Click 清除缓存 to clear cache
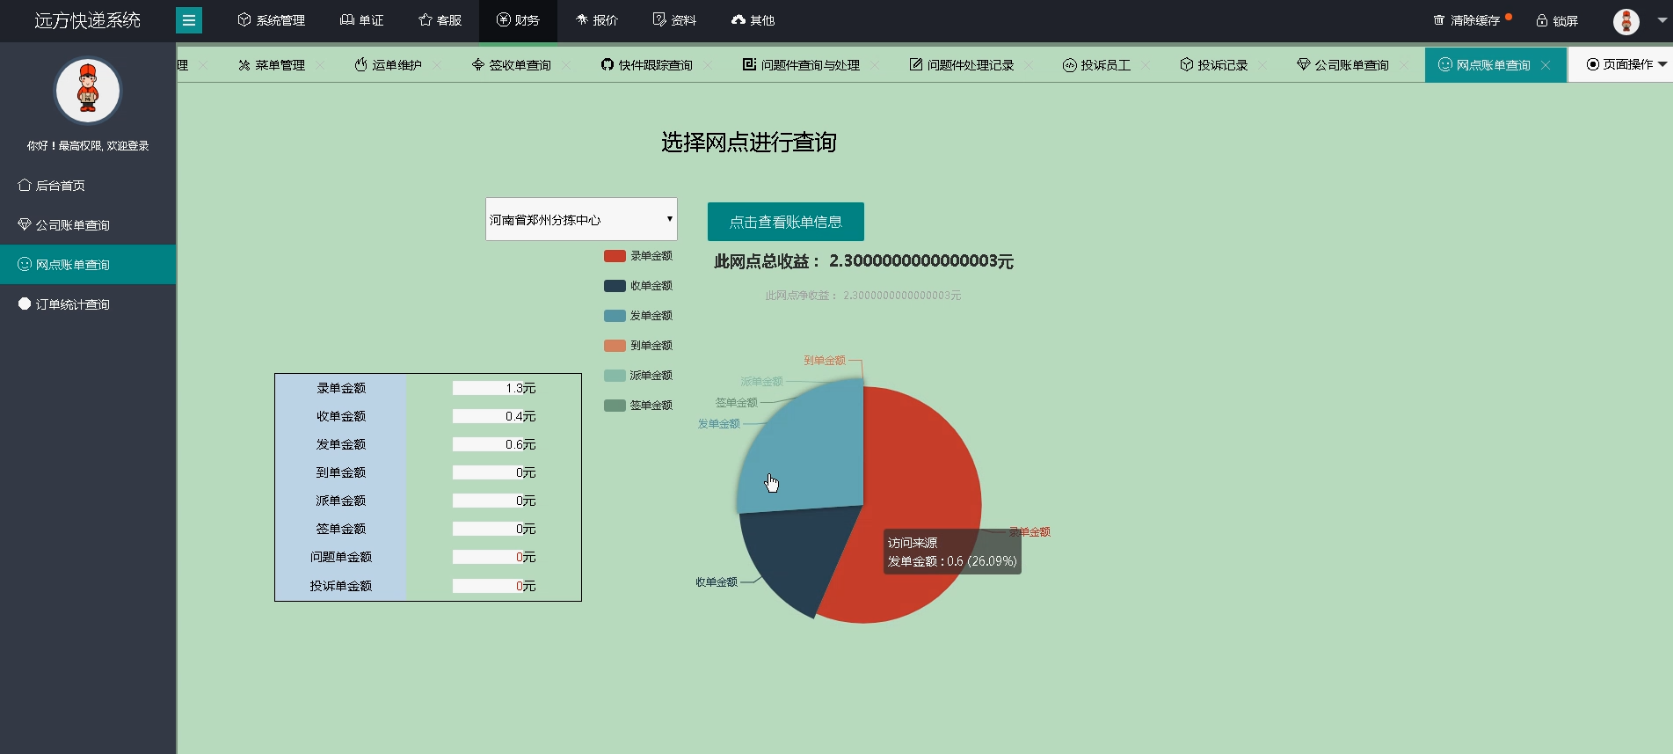Viewport: 1673px width, 754px height. point(1467,20)
